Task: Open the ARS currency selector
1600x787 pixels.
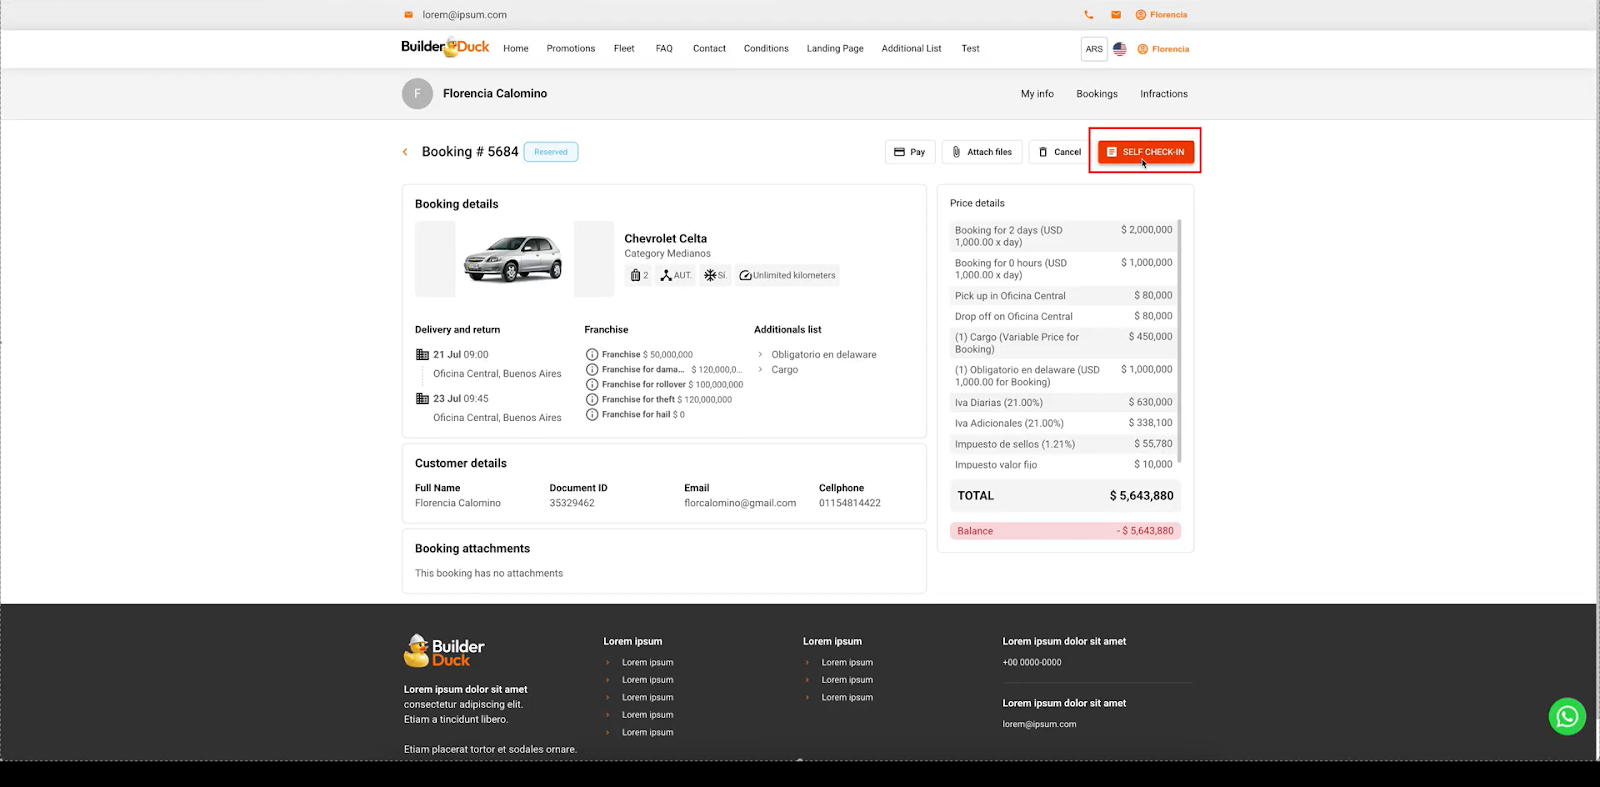Action: [x=1094, y=49]
